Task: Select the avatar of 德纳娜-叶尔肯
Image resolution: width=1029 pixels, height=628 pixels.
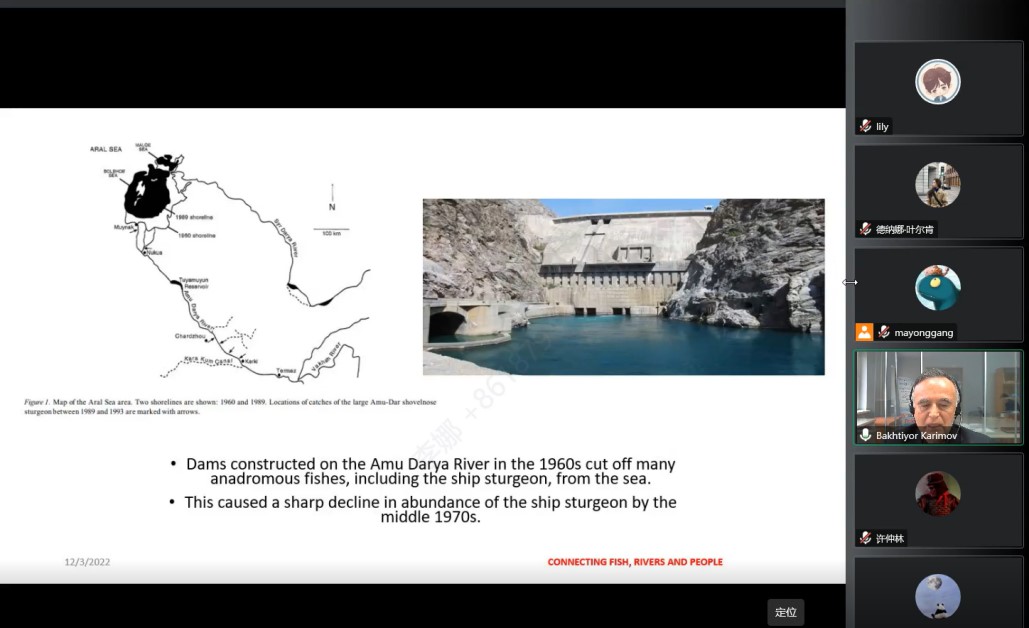Action: (937, 185)
